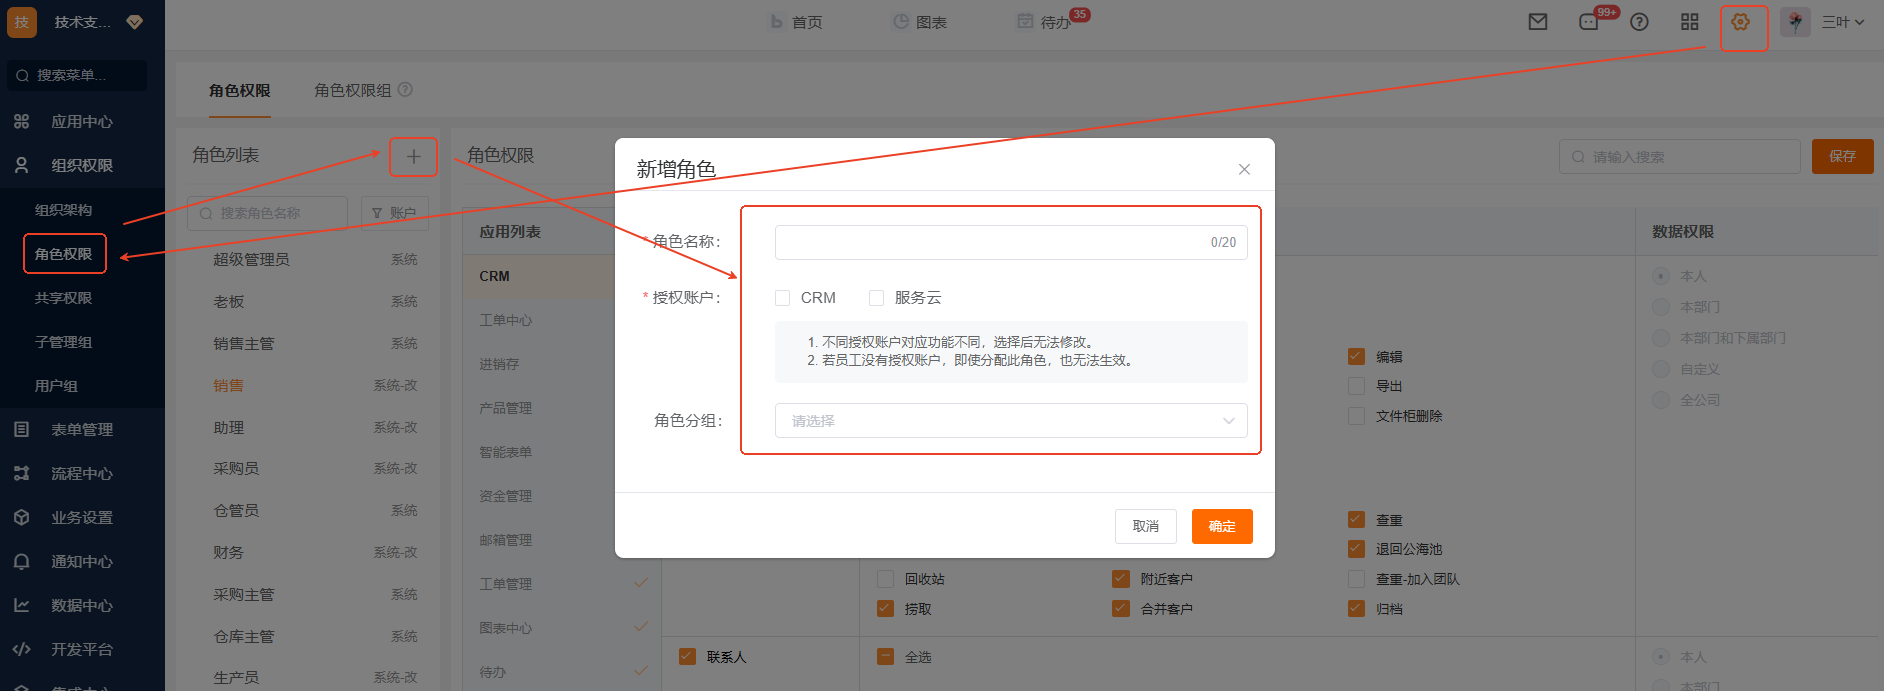
Task: Toggle the 回收站 checkbox
Action: (885, 579)
